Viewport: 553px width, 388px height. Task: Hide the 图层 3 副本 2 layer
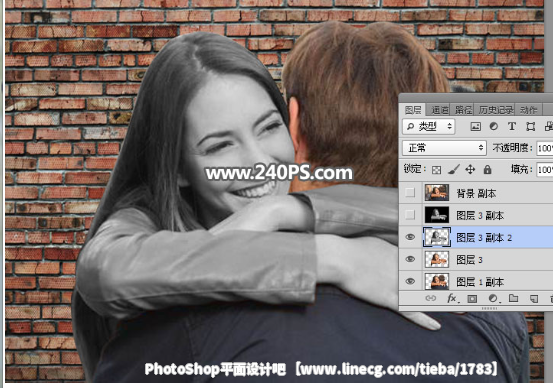pyautogui.click(x=410, y=237)
